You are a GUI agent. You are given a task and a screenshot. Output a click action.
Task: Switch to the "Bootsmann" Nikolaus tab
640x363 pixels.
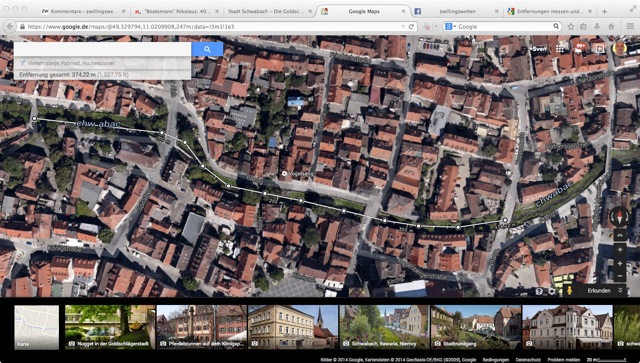pos(177,11)
